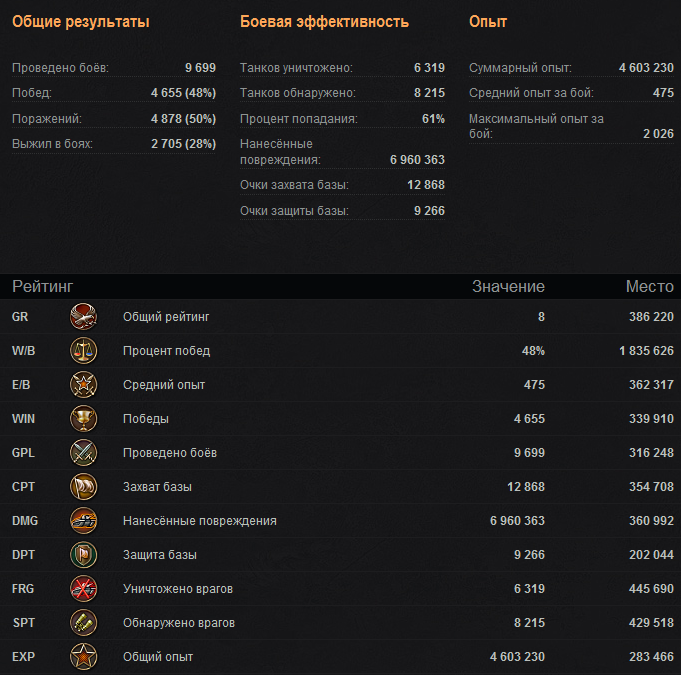Click the Место column header
681x675 pixels.
click(650, 287)
